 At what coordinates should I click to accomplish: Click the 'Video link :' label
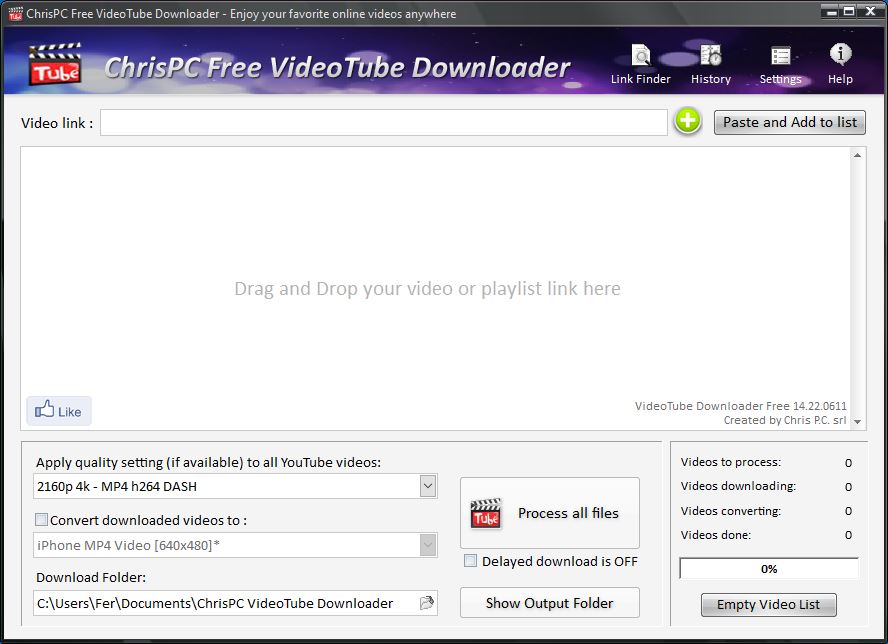(57, 123)
